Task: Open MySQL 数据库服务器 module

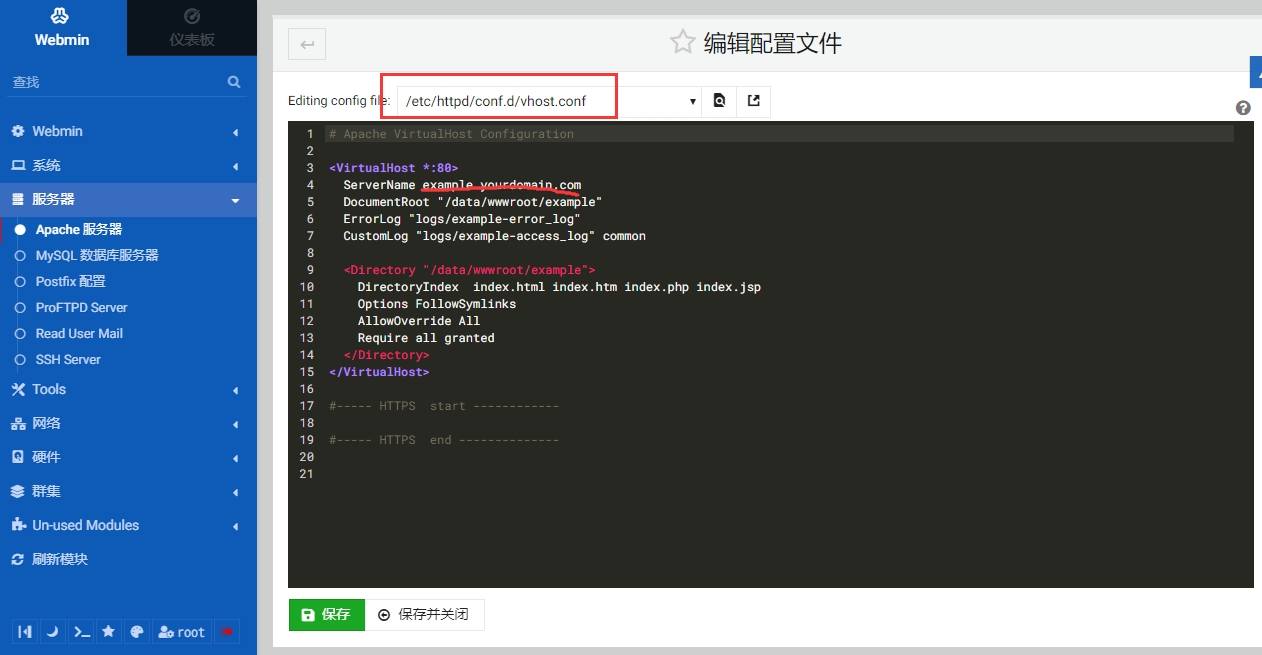Action: click(x=97, y=256)
